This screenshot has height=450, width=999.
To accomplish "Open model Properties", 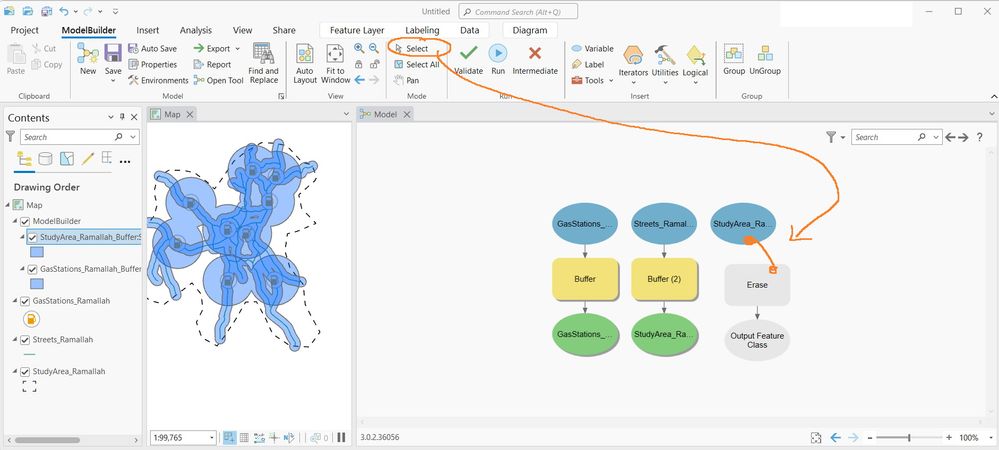I will [152, 64].
